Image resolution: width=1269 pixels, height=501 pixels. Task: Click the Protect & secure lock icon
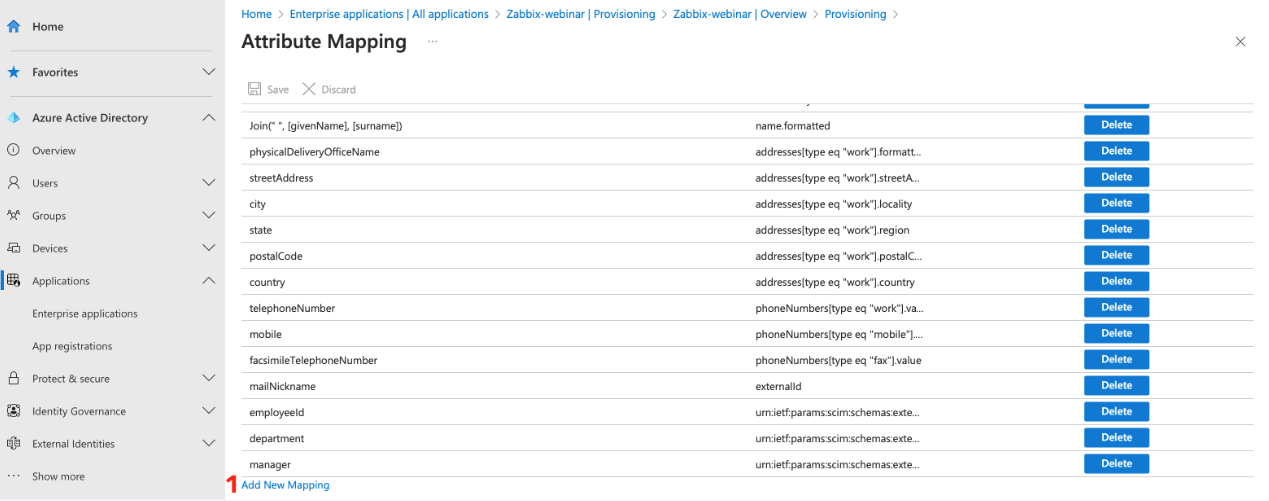14,378
